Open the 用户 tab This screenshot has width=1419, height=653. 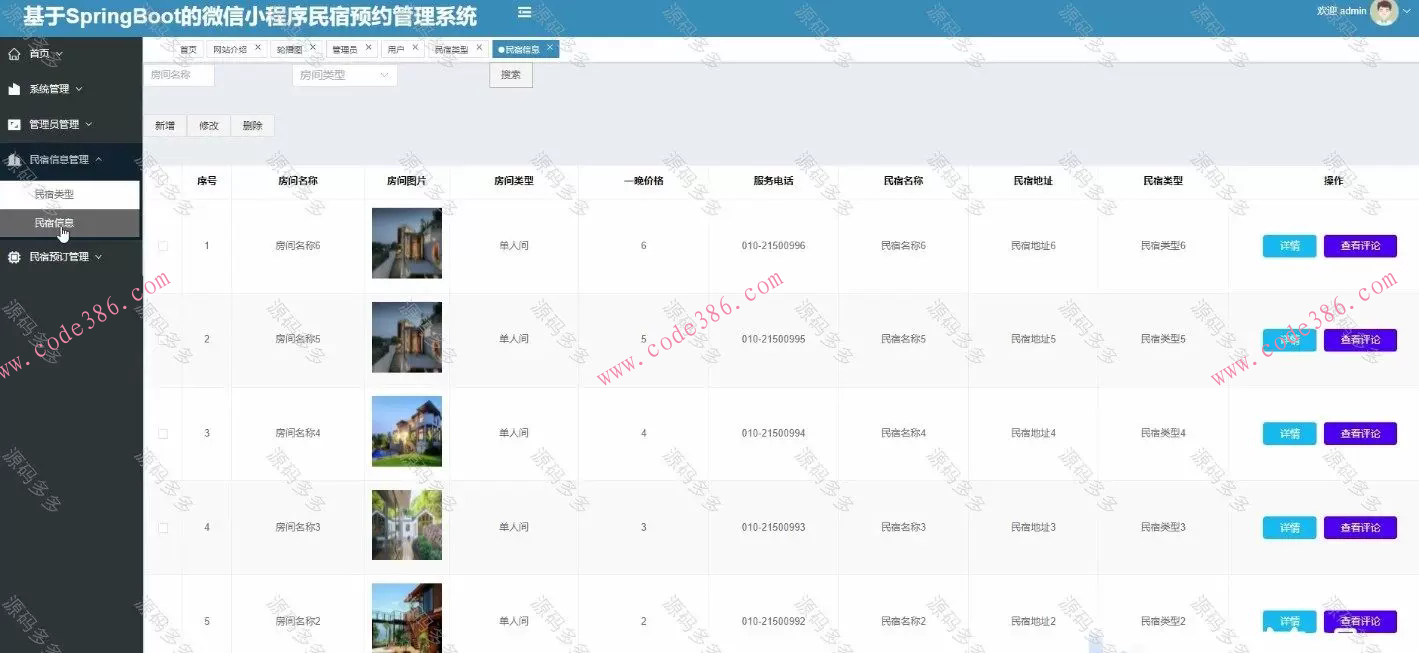[398, 47]
